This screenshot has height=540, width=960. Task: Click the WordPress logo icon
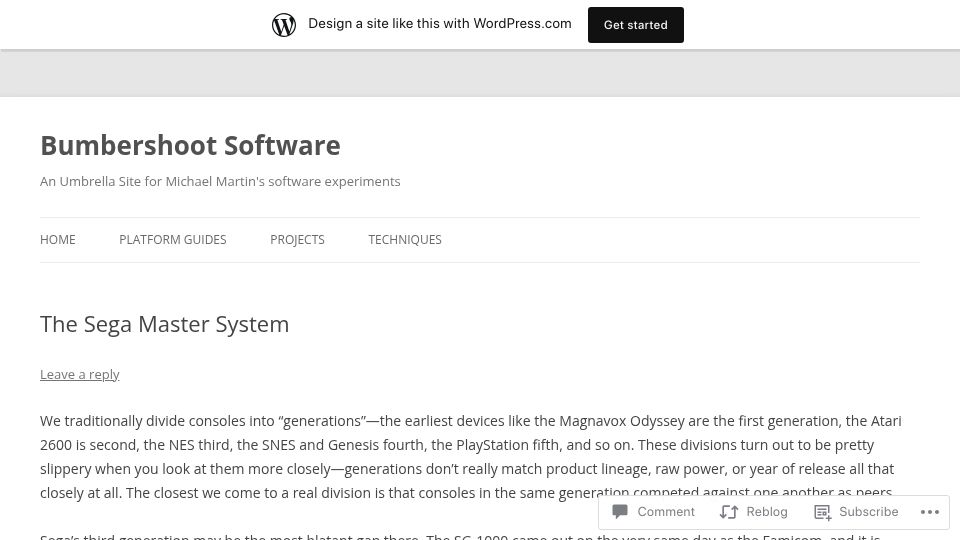(283, 25)
